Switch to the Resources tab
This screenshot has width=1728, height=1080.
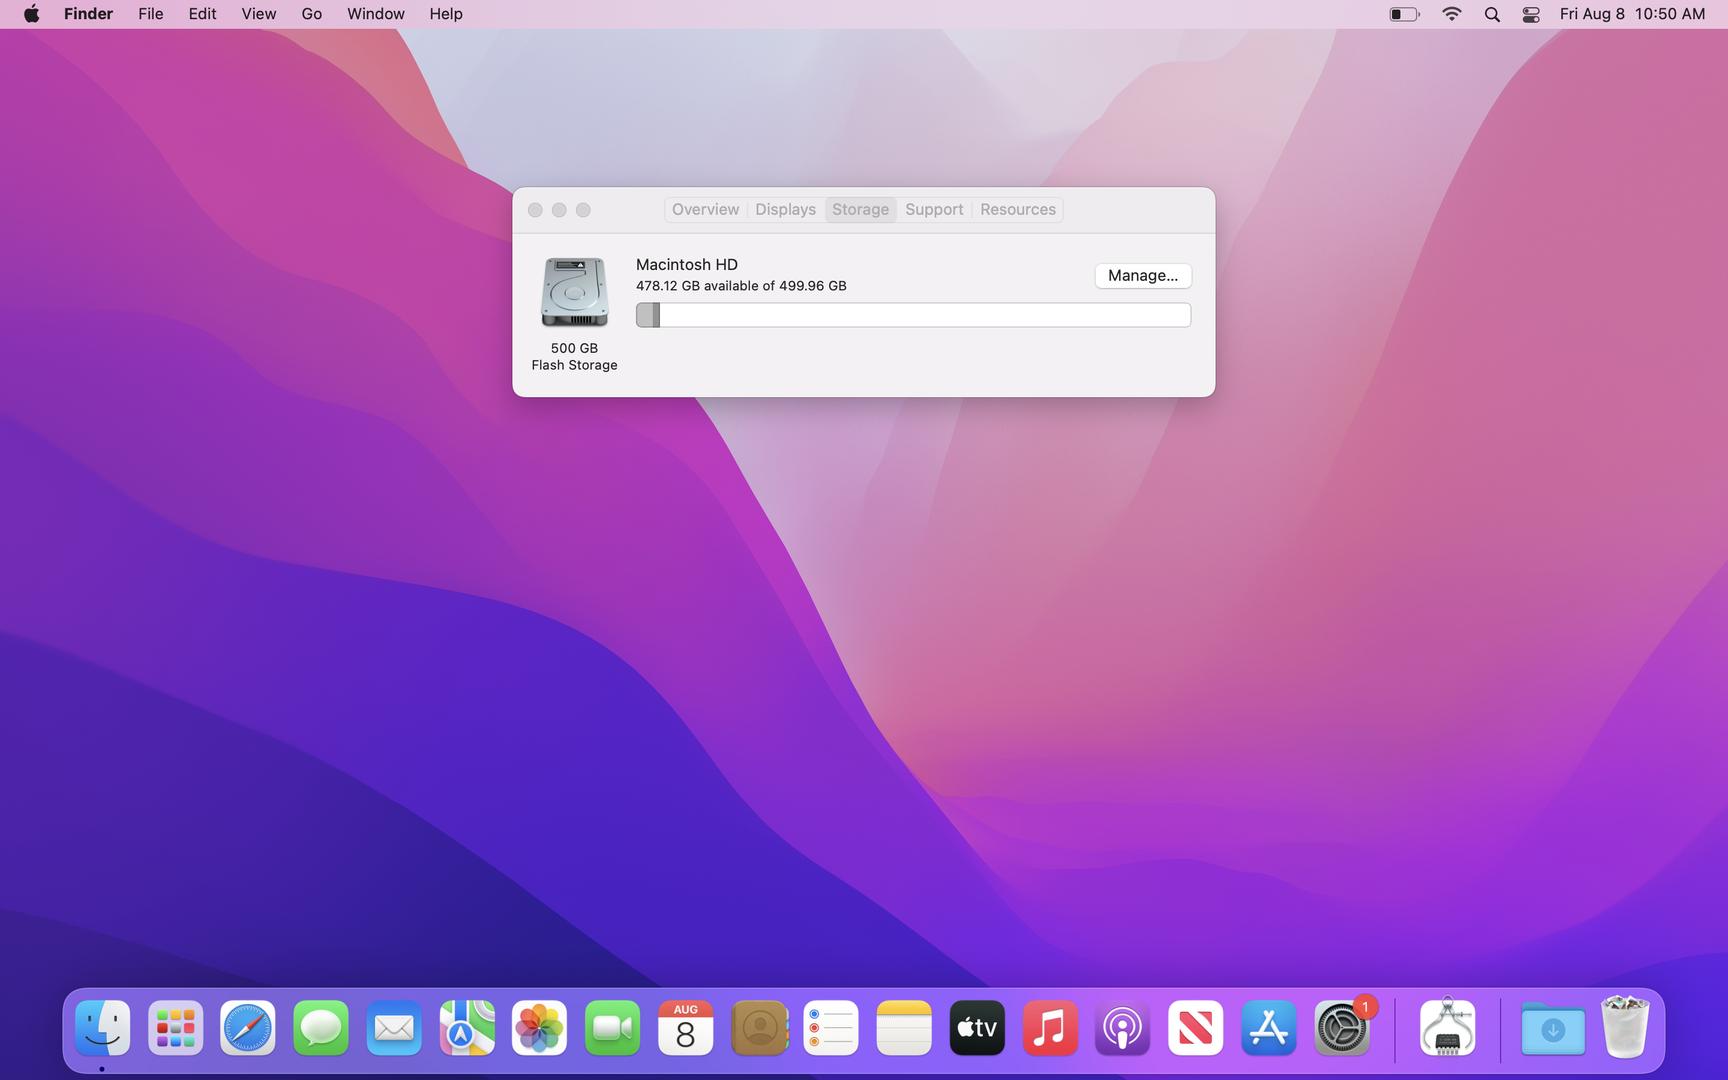point(1017,209)
